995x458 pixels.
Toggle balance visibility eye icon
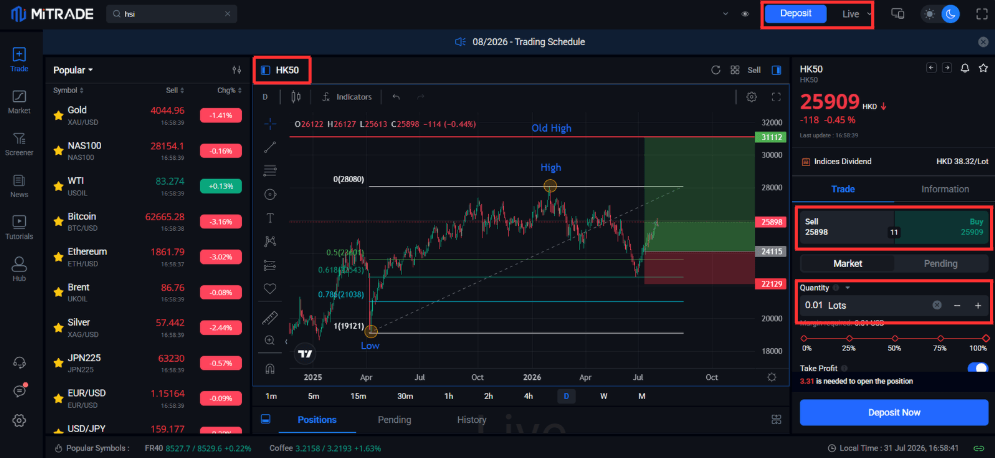point(745,14)
